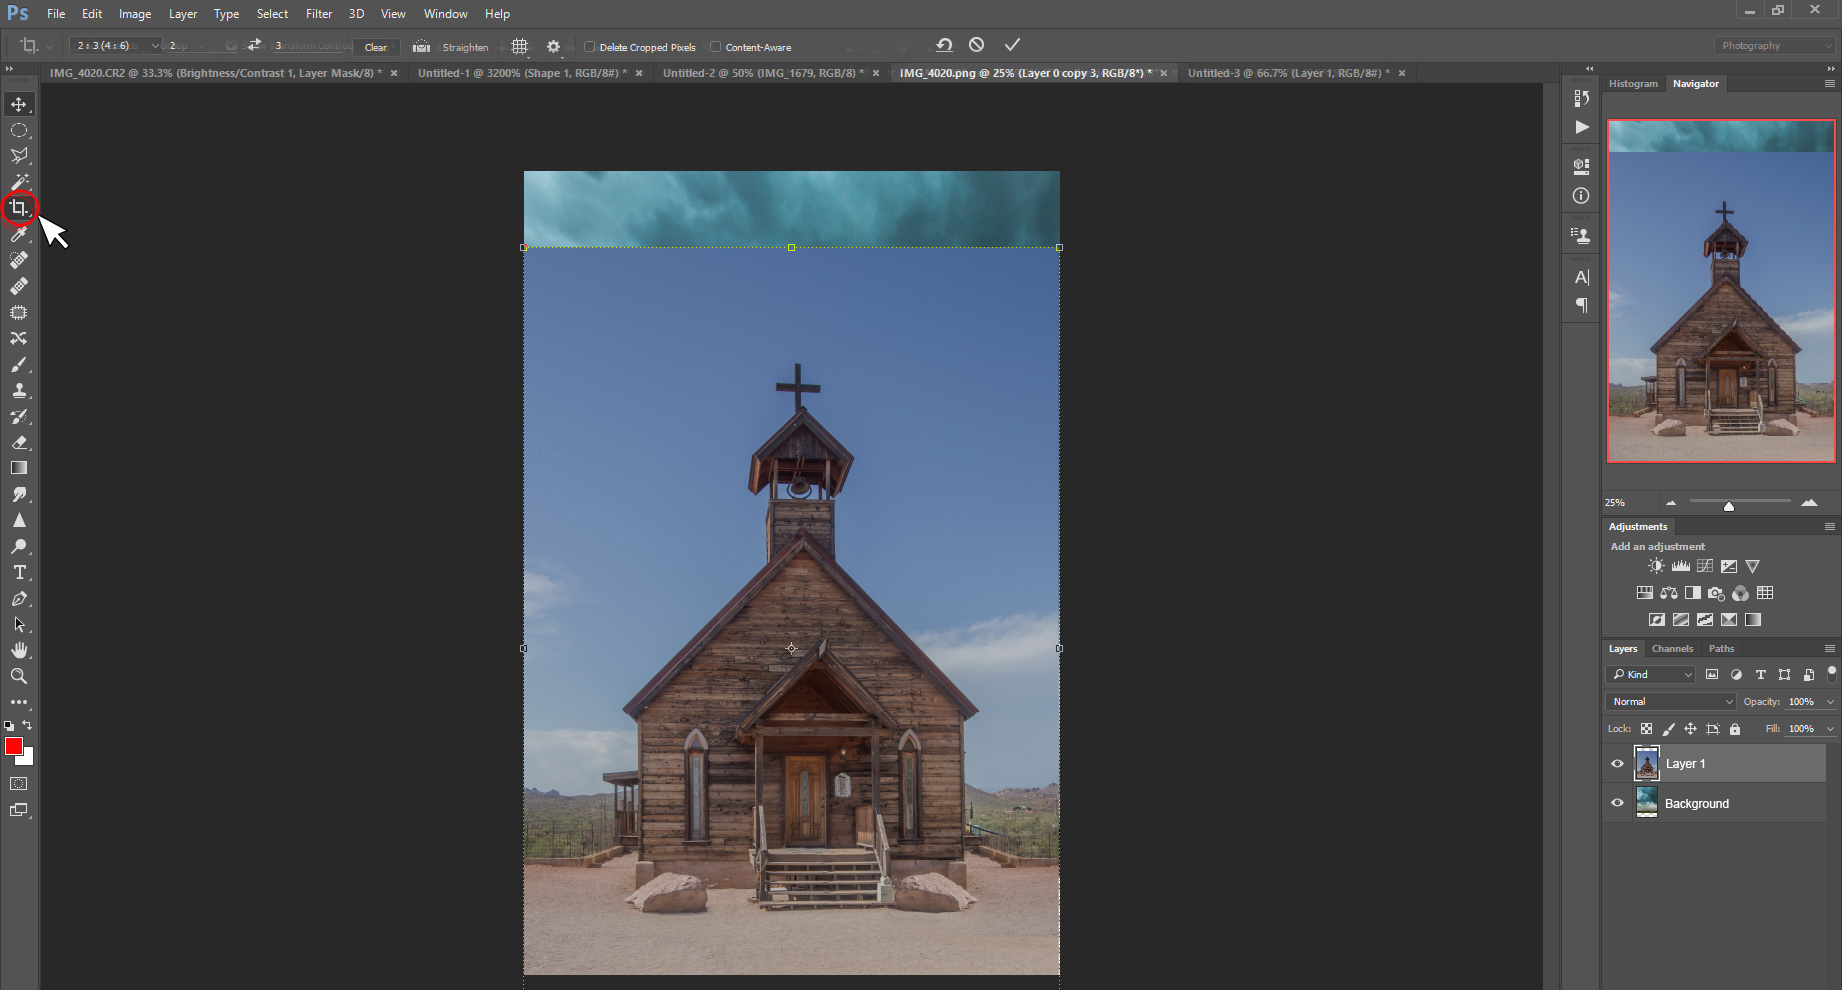The width and height of the screenshot is (1842, 990).
Task: Select the Magic Wand tool
Action: [19, 182]
